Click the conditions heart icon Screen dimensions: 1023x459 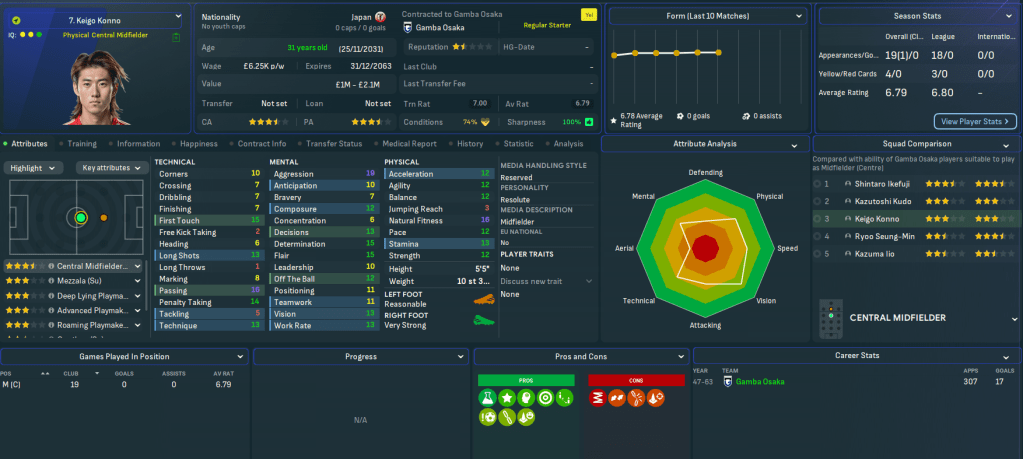click(x=486, y=122)
